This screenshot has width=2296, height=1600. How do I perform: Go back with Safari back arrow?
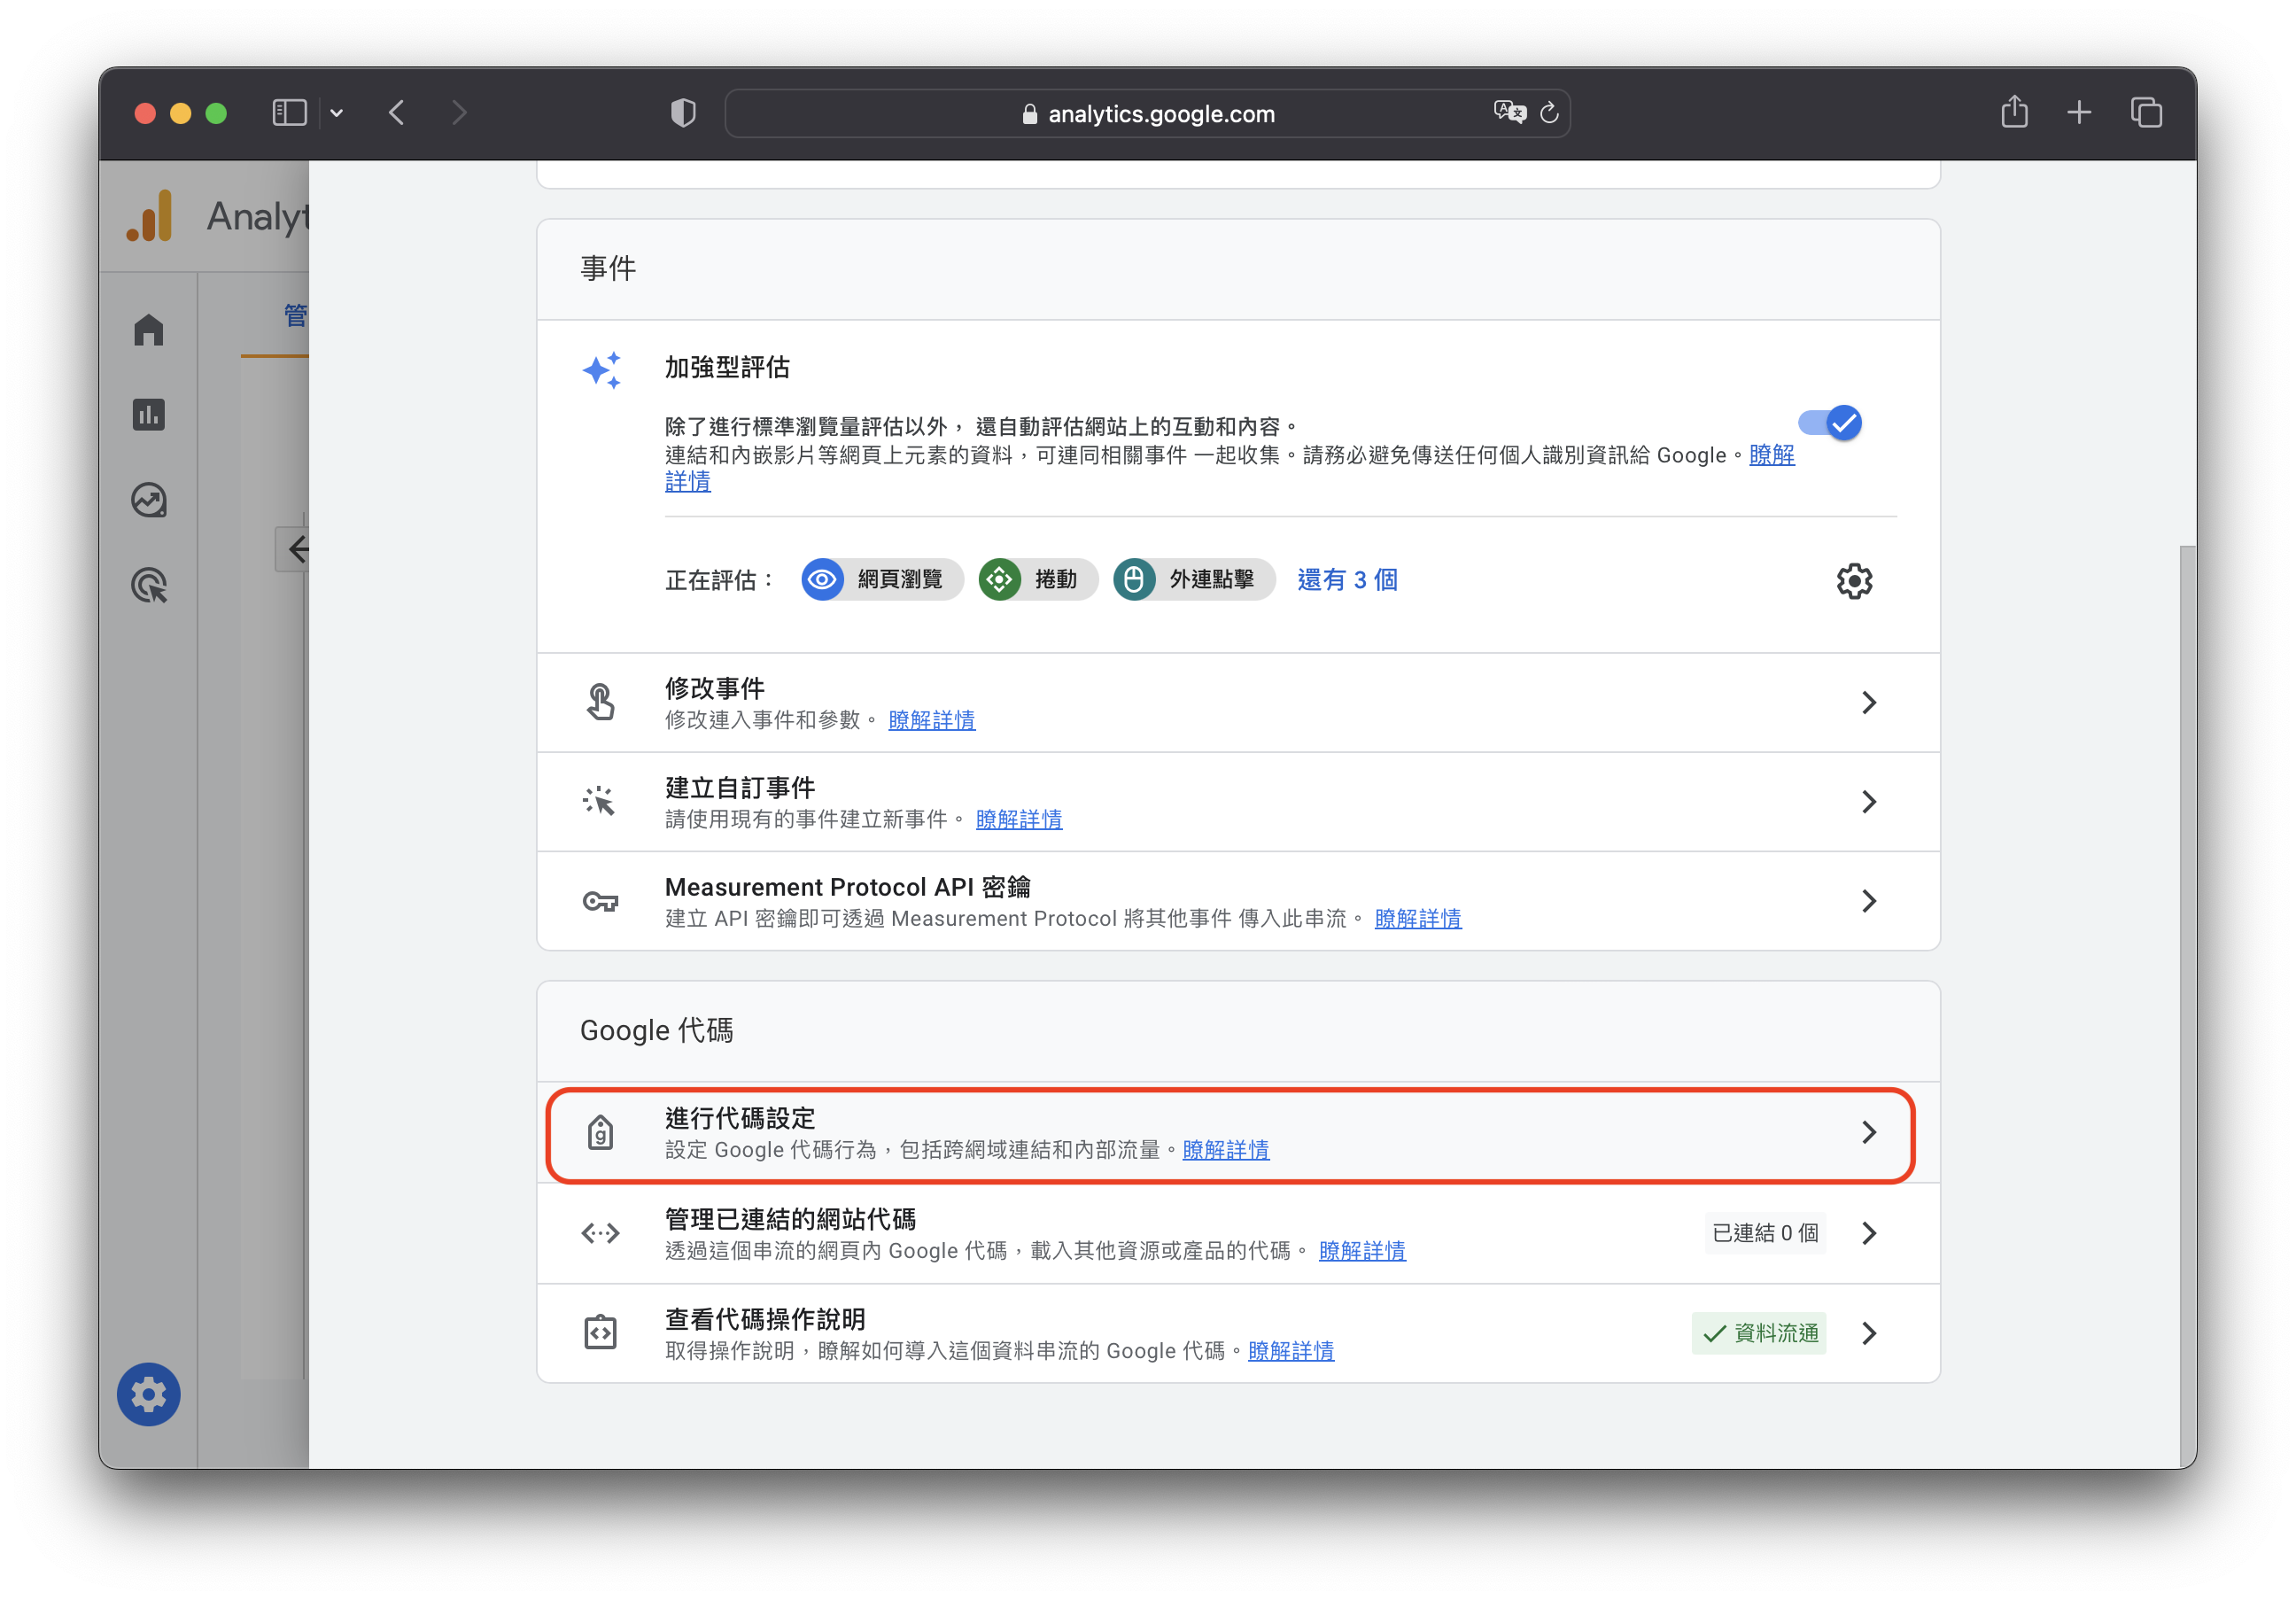pos(397,112)
